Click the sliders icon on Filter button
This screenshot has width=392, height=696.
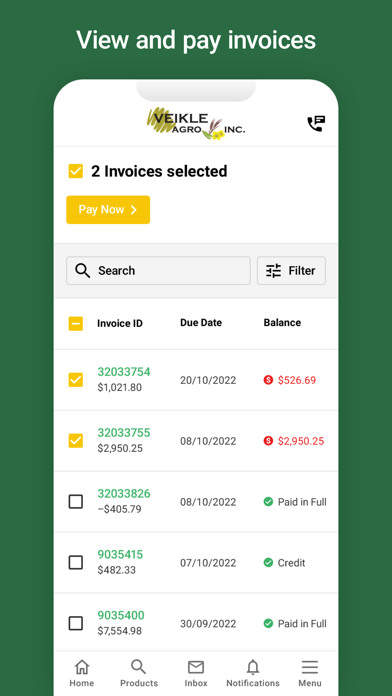click(273, 270)
